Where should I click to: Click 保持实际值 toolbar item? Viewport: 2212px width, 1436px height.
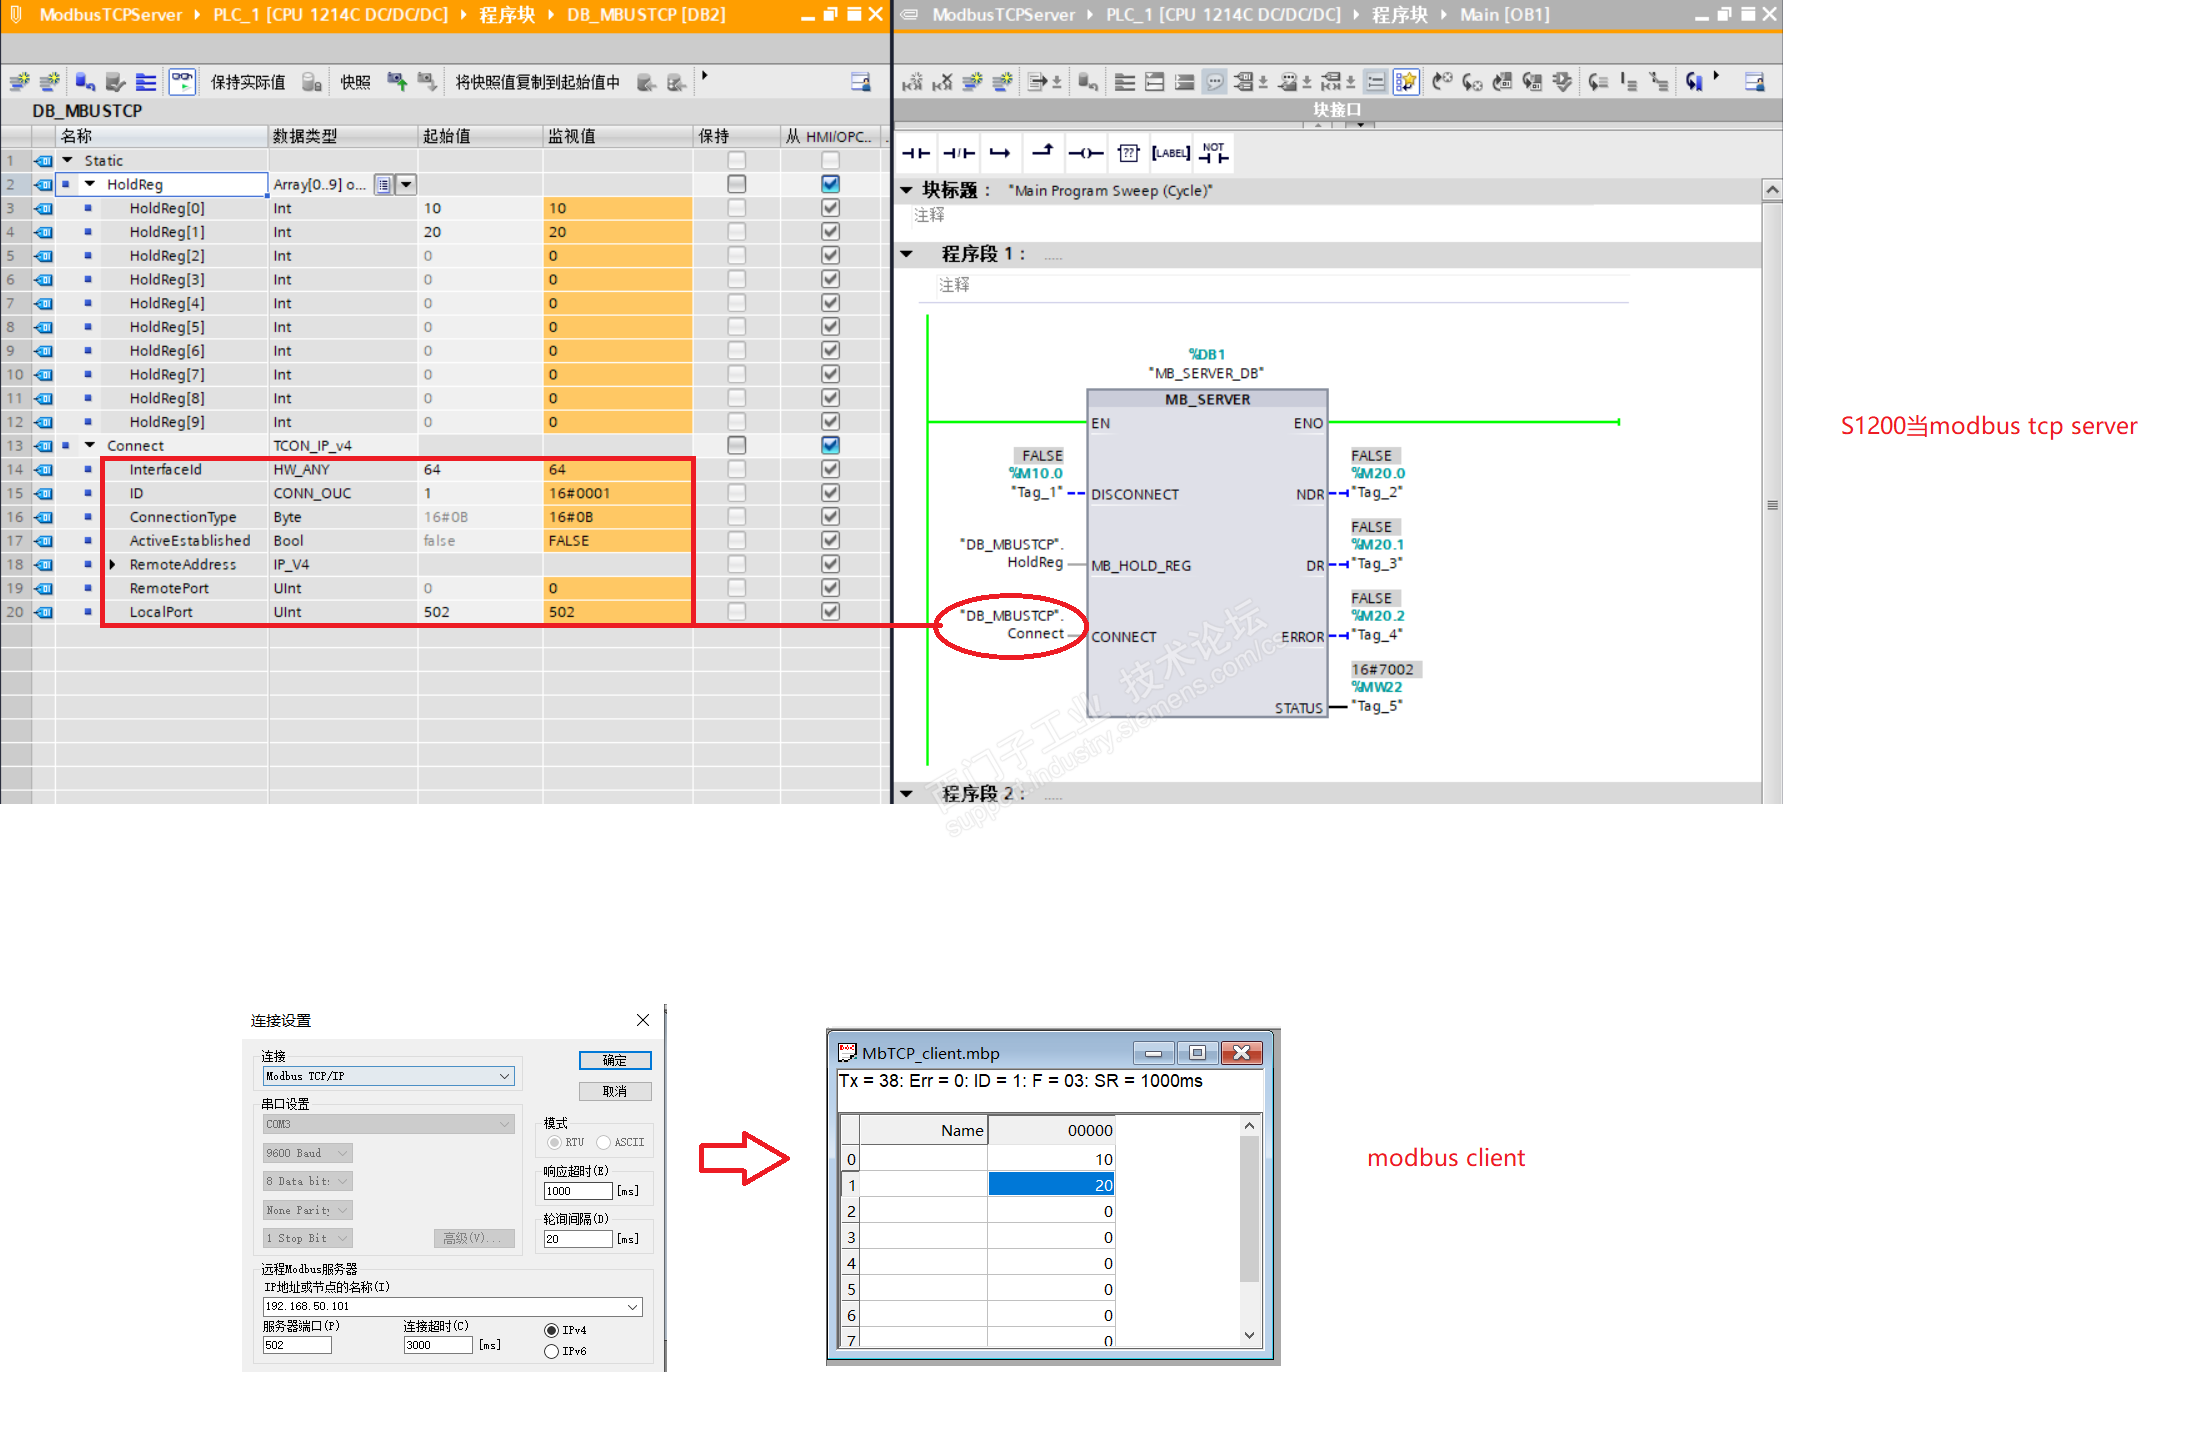coord(247,82)
